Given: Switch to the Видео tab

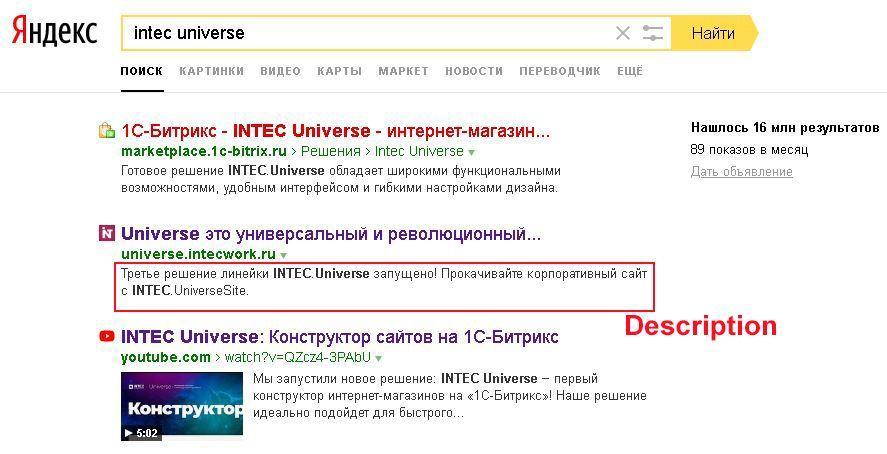Looking at the screenshot, I should point(281,71).
